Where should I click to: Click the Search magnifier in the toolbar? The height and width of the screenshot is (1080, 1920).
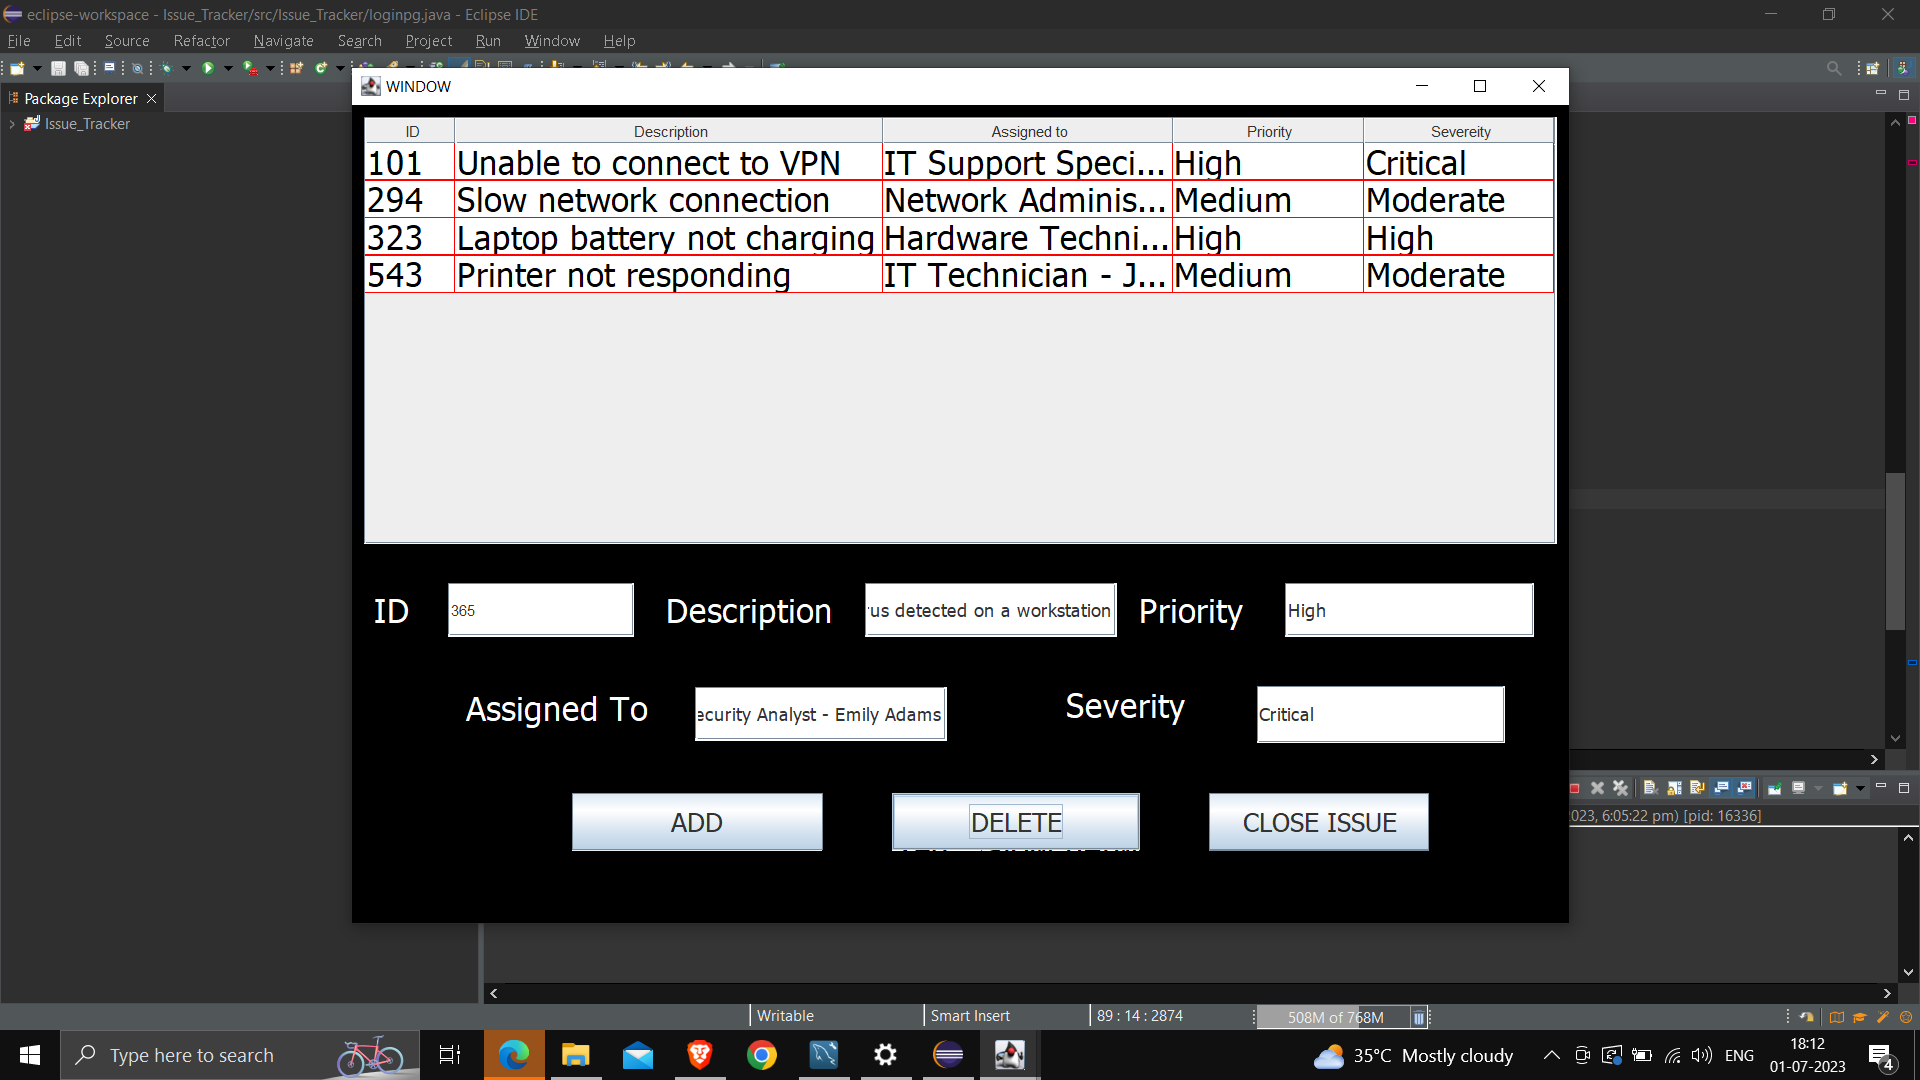click(1834, 67)
